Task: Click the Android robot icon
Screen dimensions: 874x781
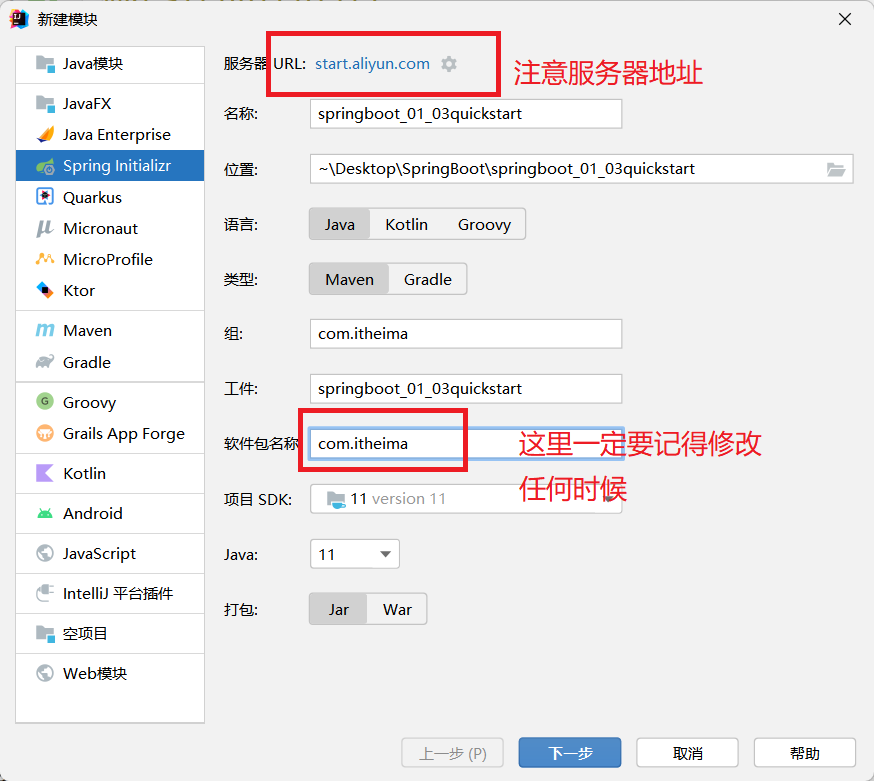Action: [45, 513]
